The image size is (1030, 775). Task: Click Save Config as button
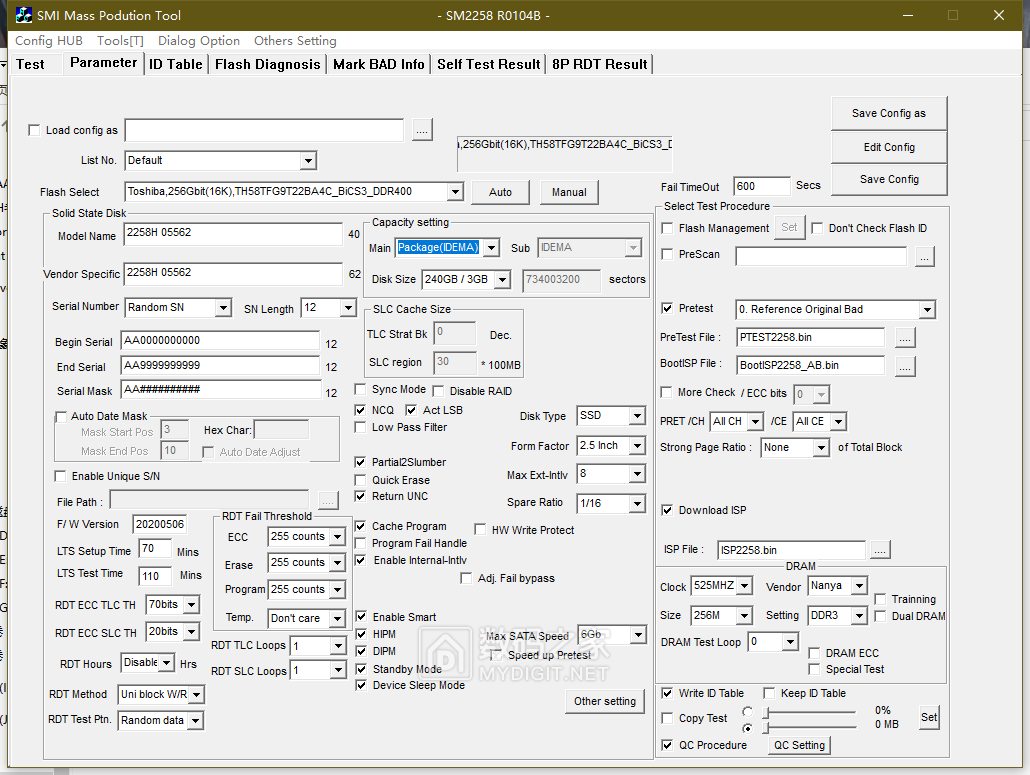(x=889, y=114)
